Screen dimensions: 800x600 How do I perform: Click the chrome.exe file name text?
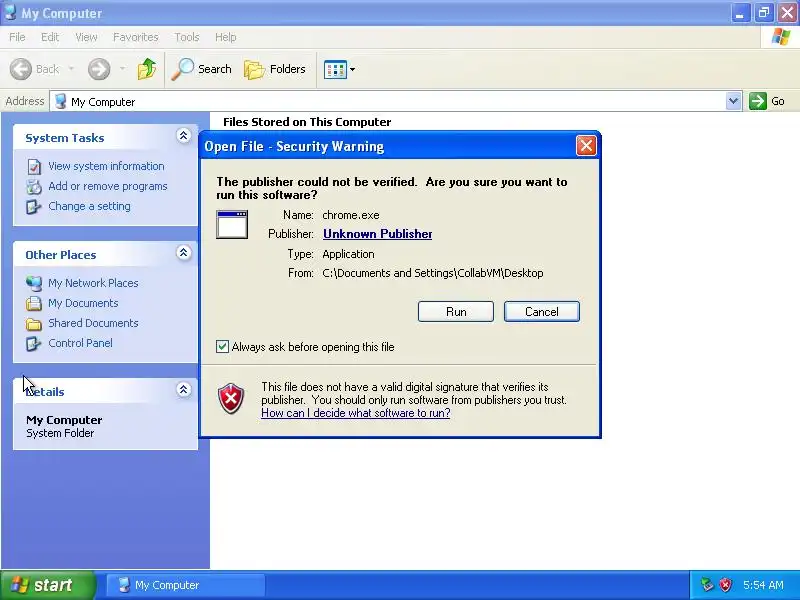point(351,215)
